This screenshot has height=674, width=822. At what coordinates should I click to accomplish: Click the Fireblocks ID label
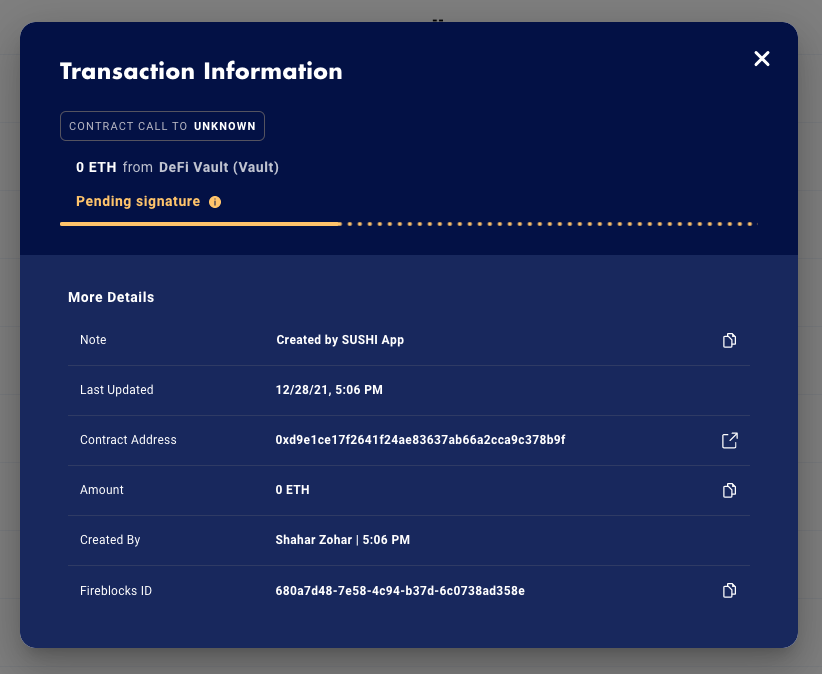116,591
